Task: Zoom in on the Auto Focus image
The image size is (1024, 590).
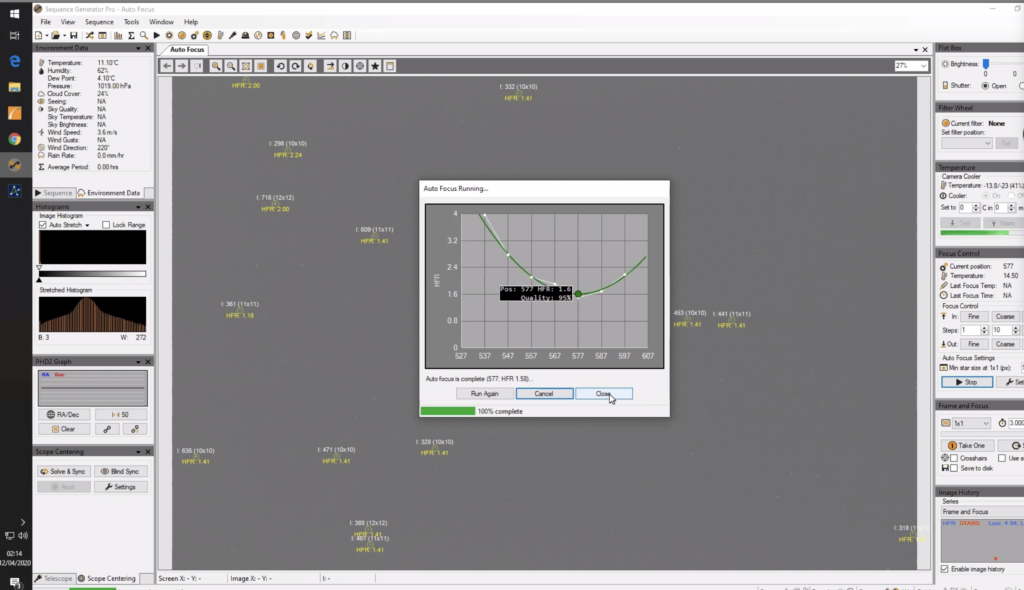Action: tap(216, 66)
